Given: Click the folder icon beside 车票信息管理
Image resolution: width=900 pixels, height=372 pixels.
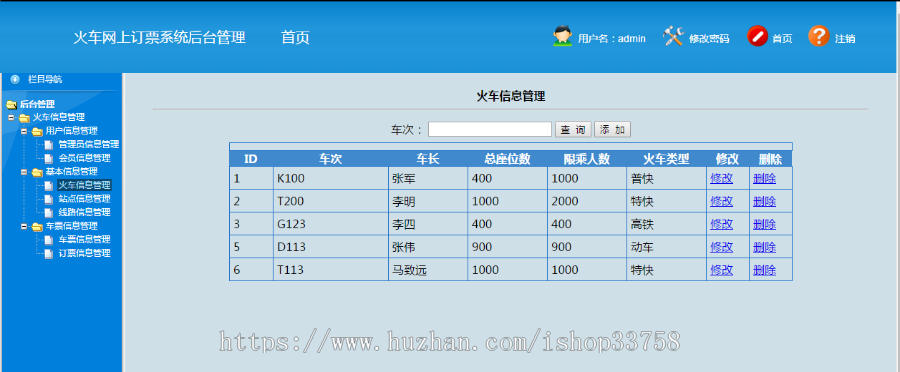Looking at the screenshot, I should click(x=37, y=227).
